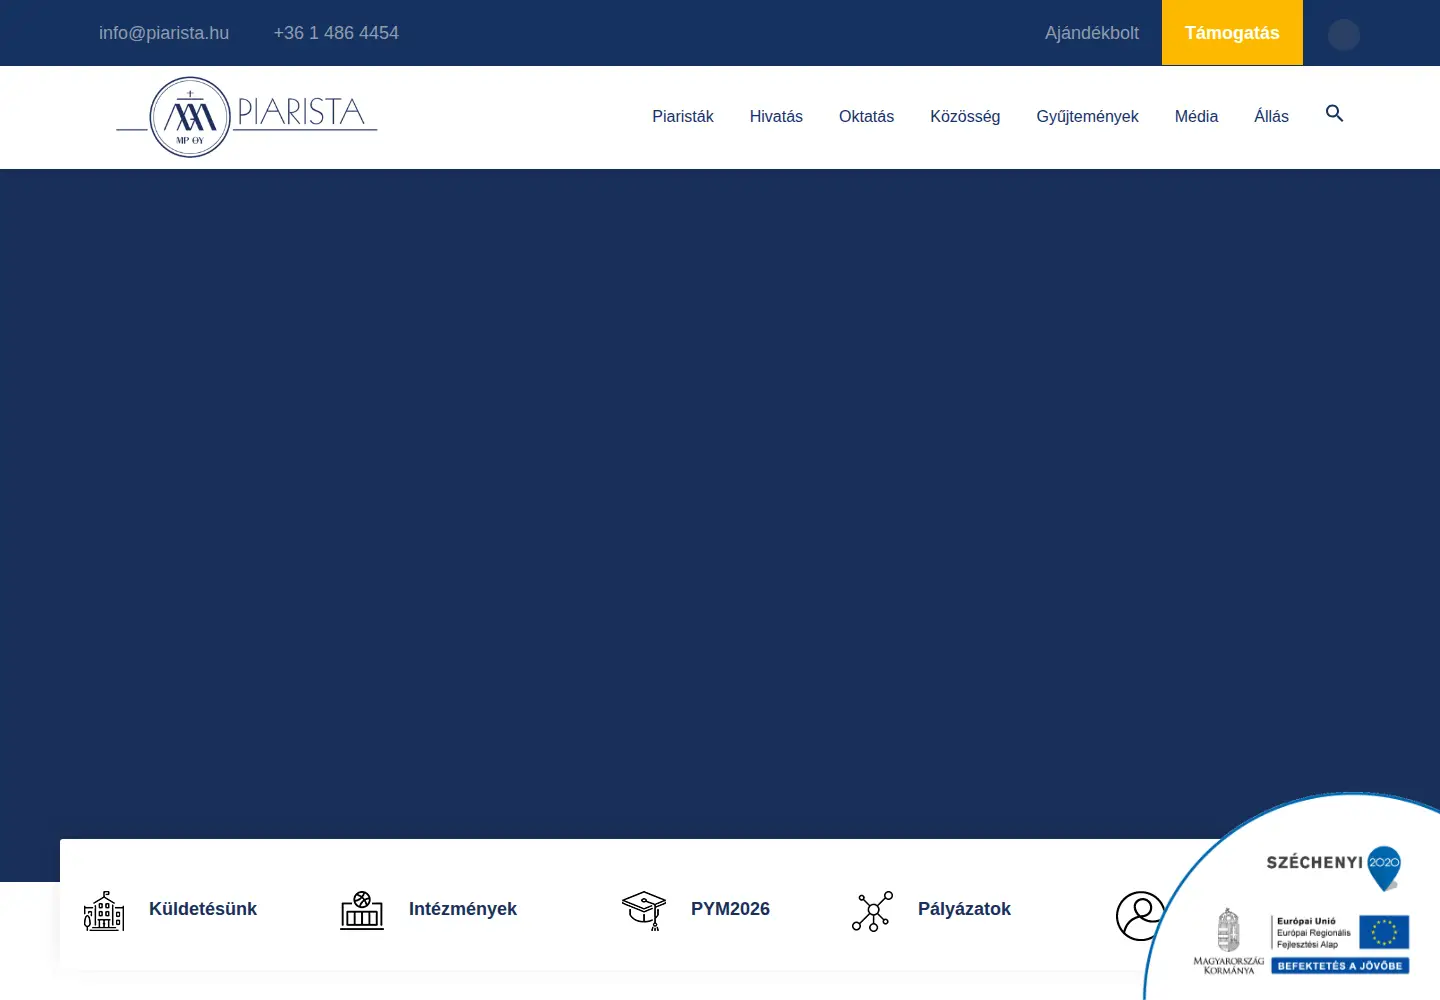This screenshot has height=1000, width=1440.
Task: Click the graduation cap icon beside PYM2026
Action: pyautogui.click(x=644, y=910)
